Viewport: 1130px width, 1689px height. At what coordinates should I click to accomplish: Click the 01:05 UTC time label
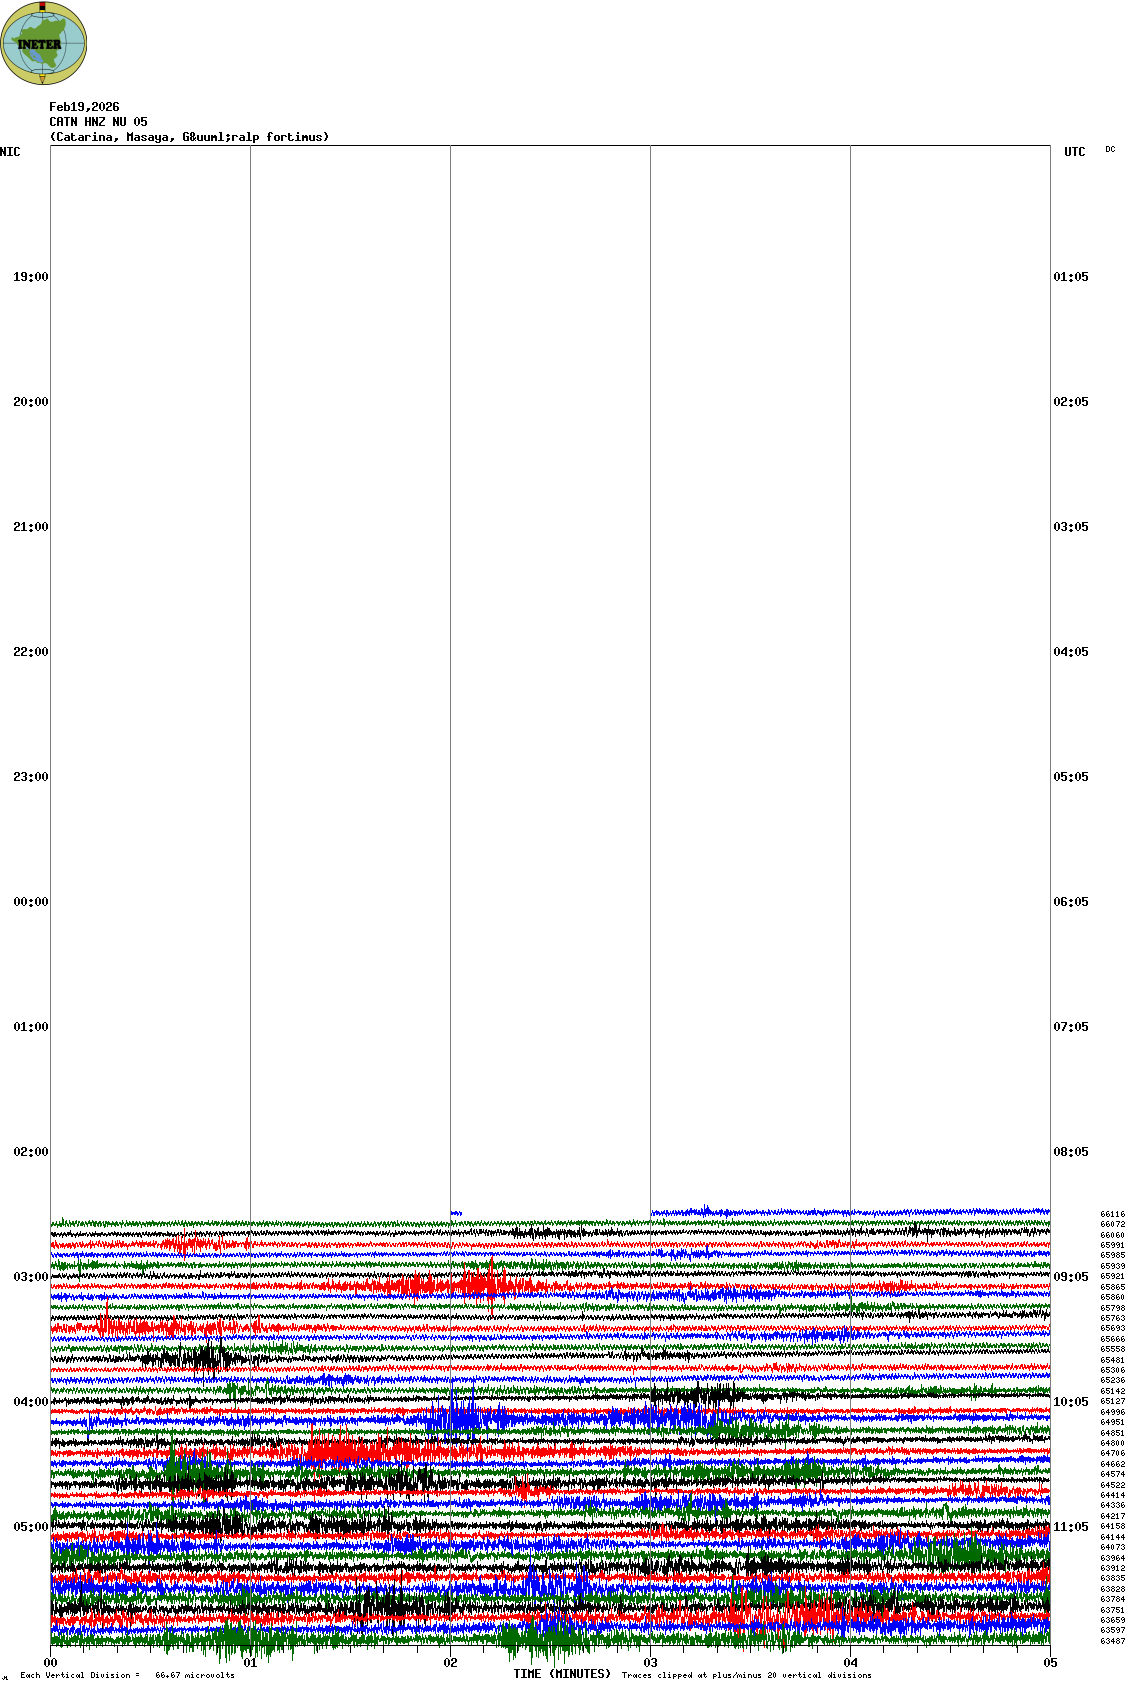[1071, 277]
